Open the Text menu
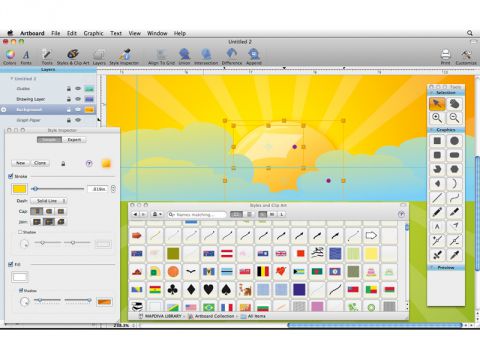 (x=116, y=33)
